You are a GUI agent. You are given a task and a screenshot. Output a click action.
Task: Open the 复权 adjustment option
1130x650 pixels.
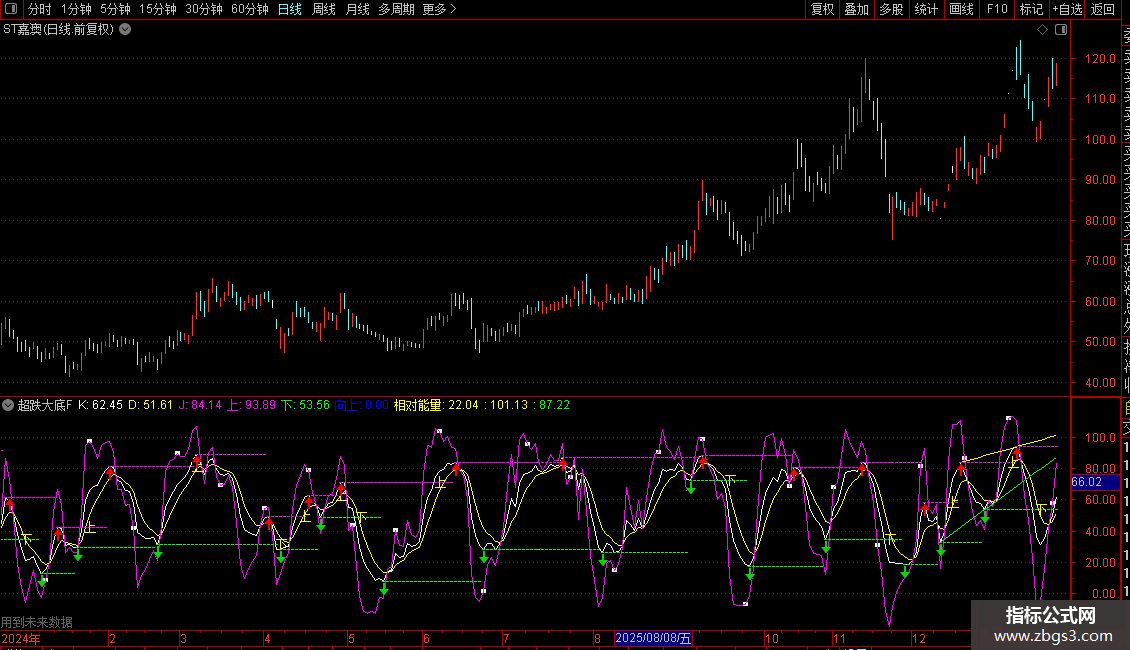[822, 9]
